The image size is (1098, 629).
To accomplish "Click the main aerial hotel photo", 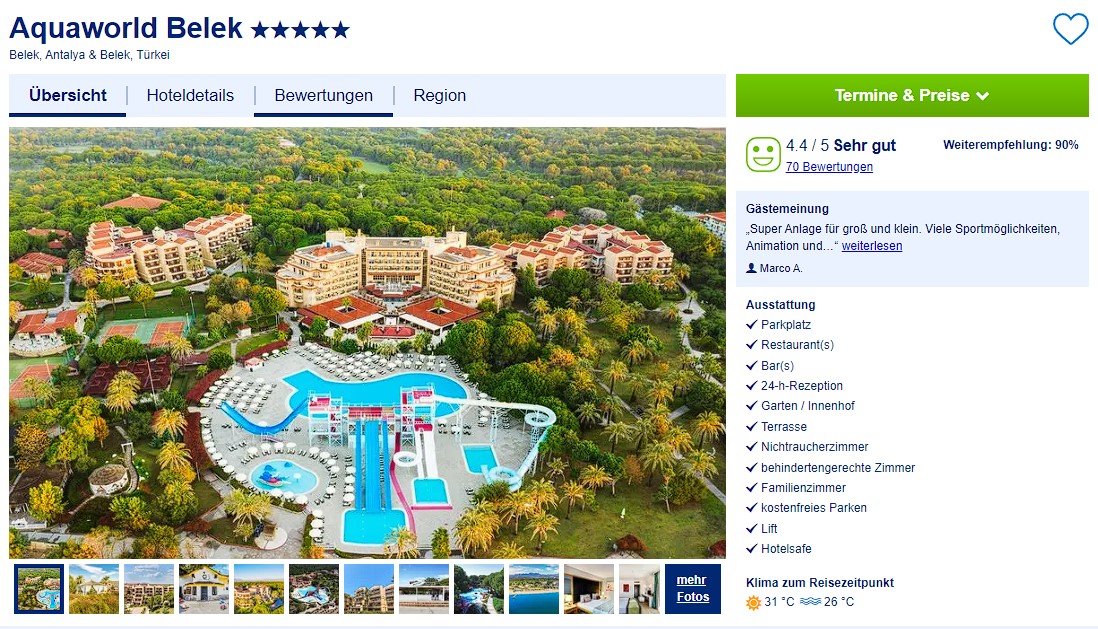I will pyautogui.click(x=367, y=343).
